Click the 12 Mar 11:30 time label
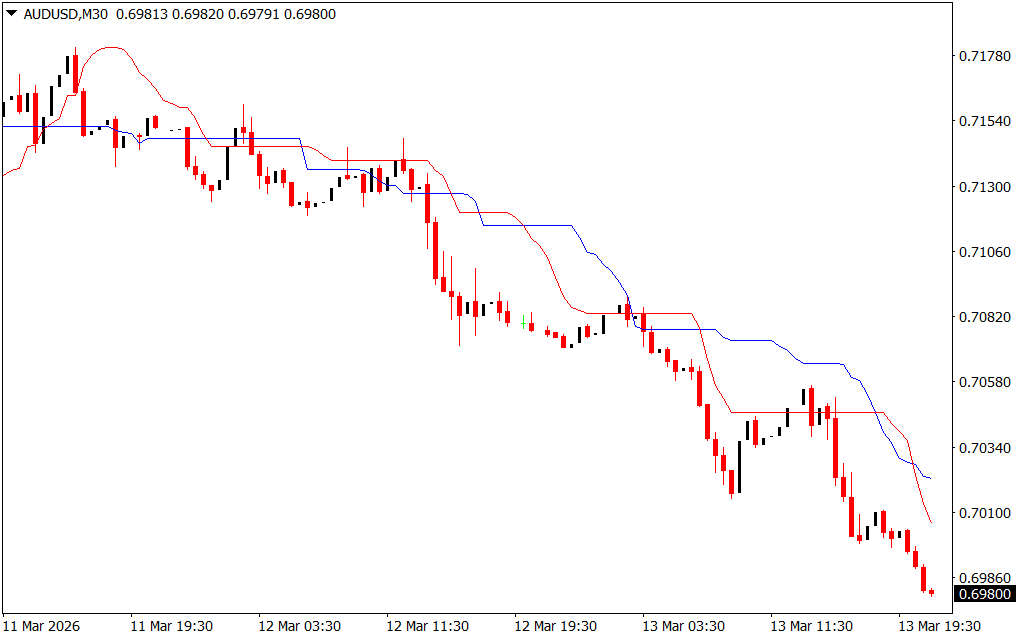This screenshot has width=1024, height=640. click(x=427, y=626)
